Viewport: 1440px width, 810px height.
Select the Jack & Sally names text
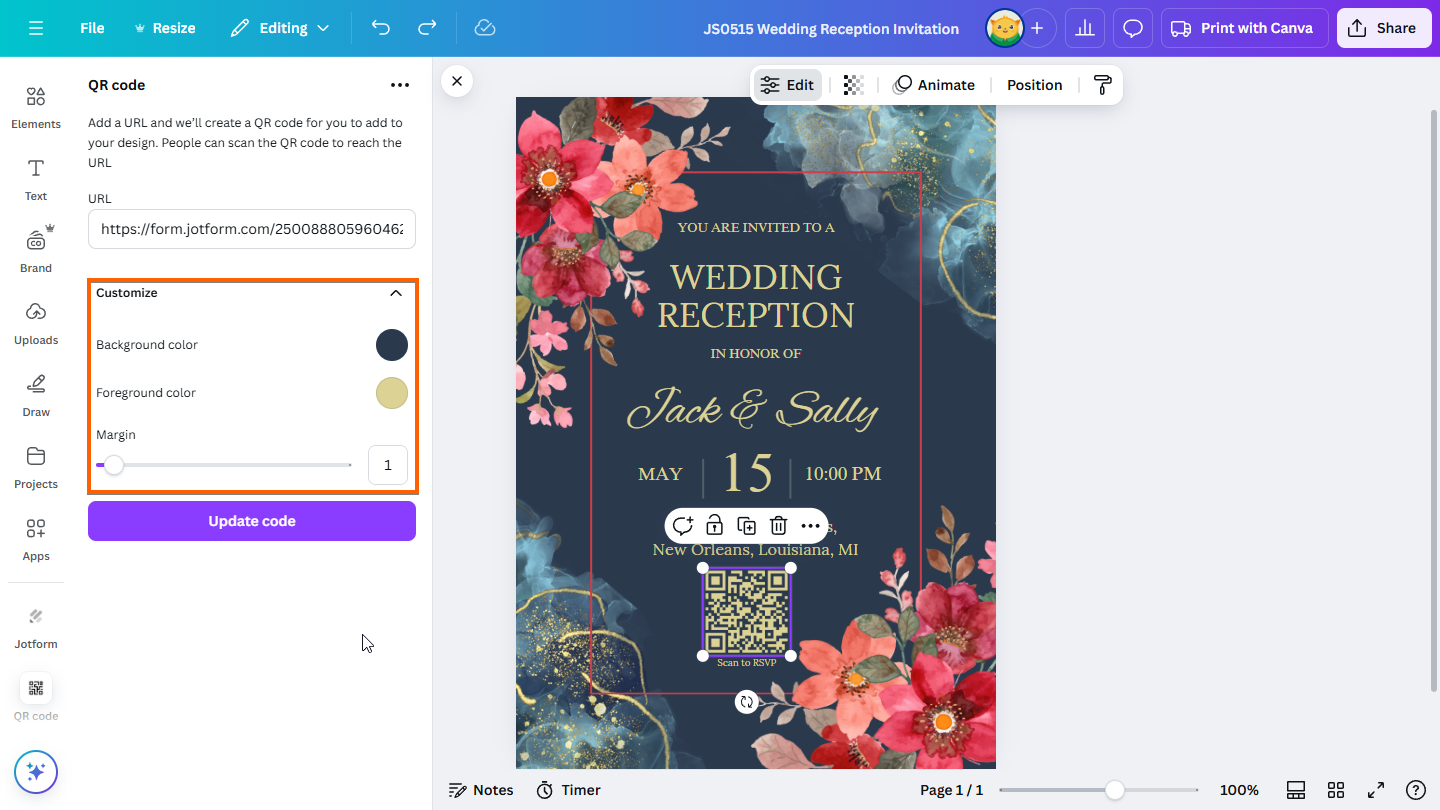tap(753, 409)
